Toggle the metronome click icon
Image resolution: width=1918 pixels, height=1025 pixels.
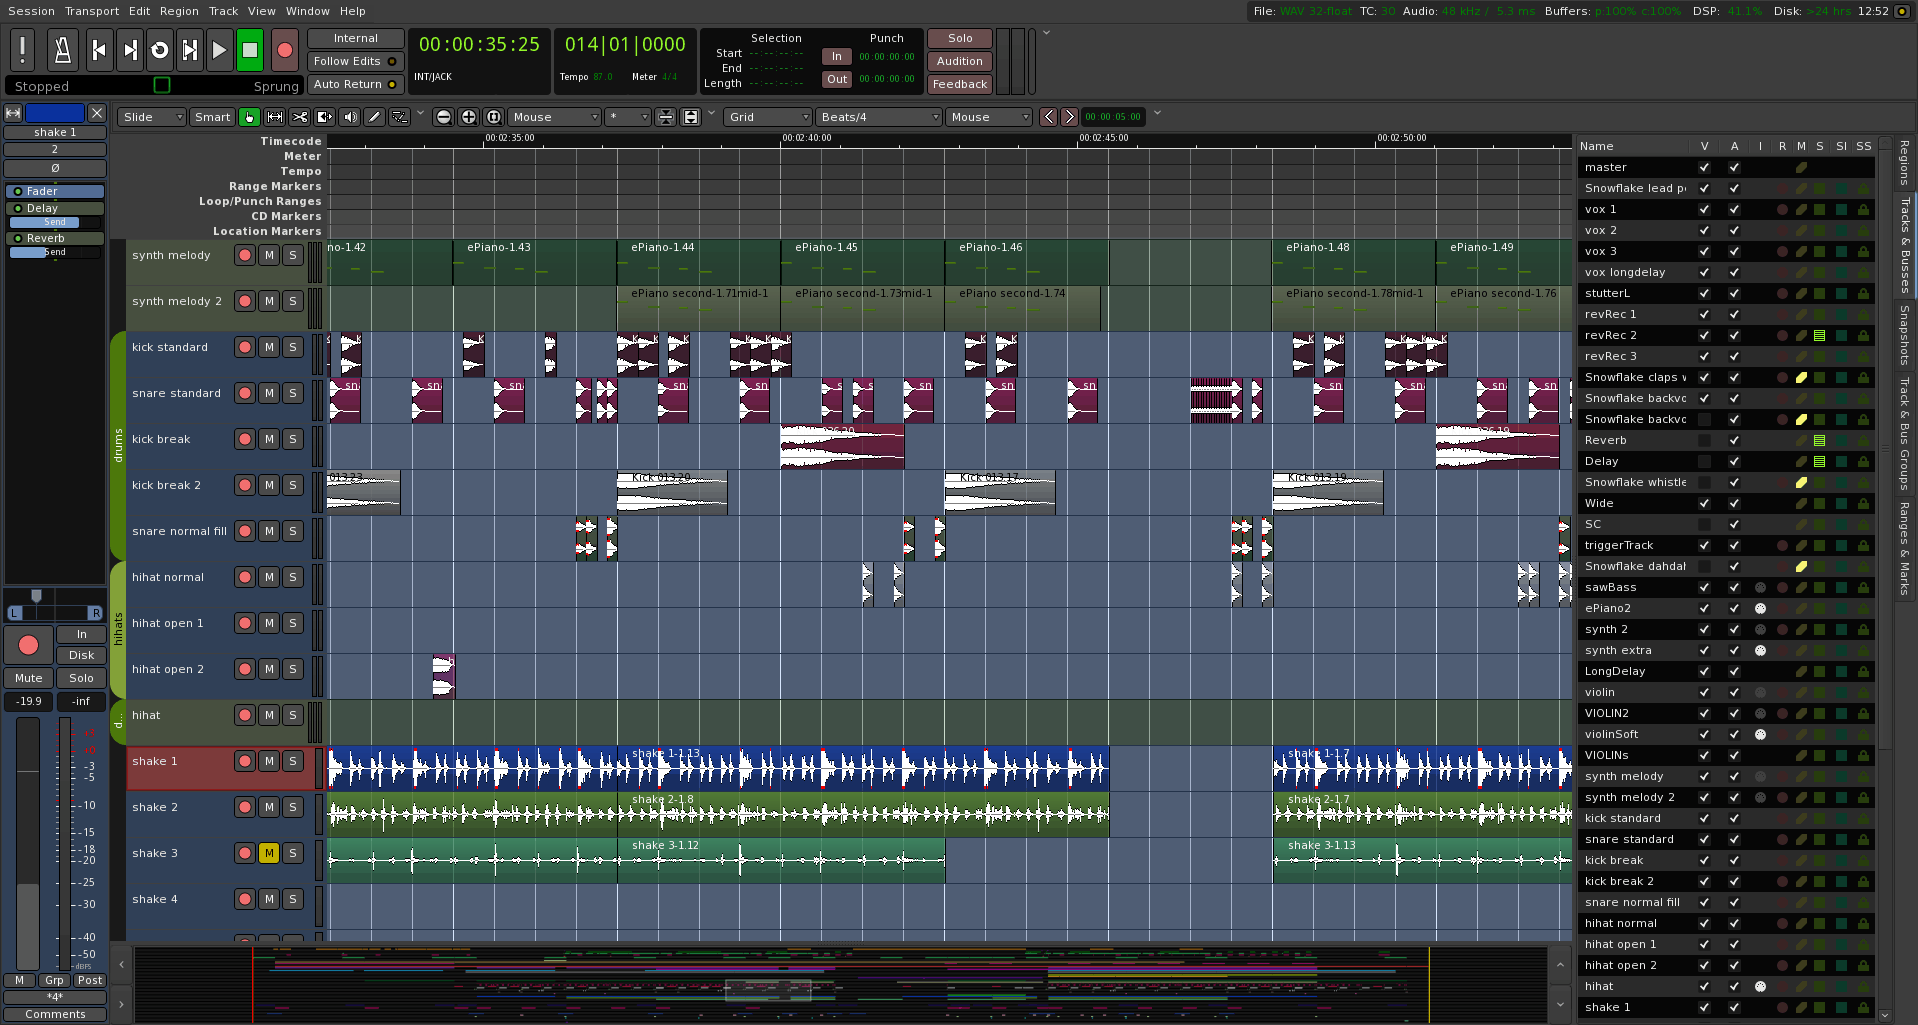62,49
